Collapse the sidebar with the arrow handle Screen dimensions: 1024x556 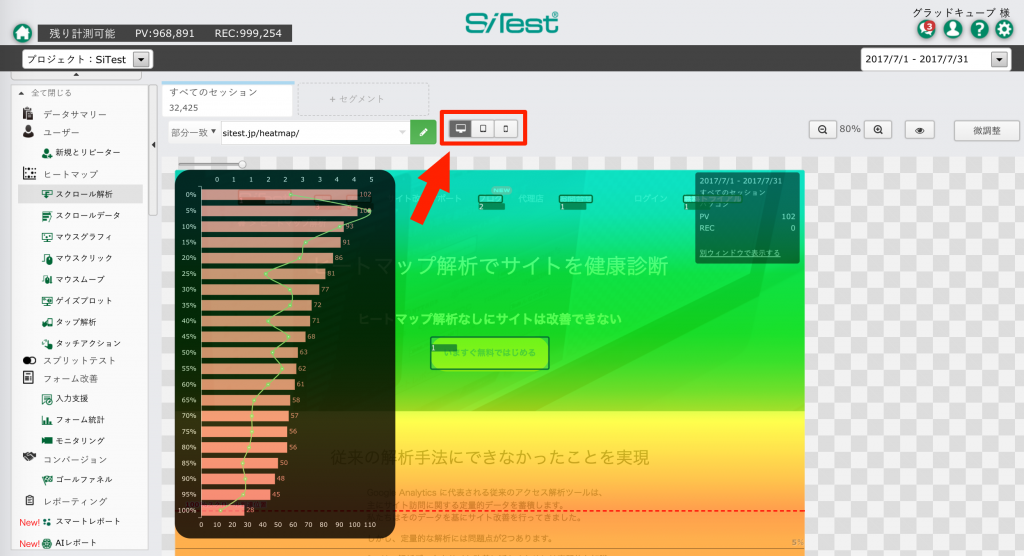click(x=153, y=145)
